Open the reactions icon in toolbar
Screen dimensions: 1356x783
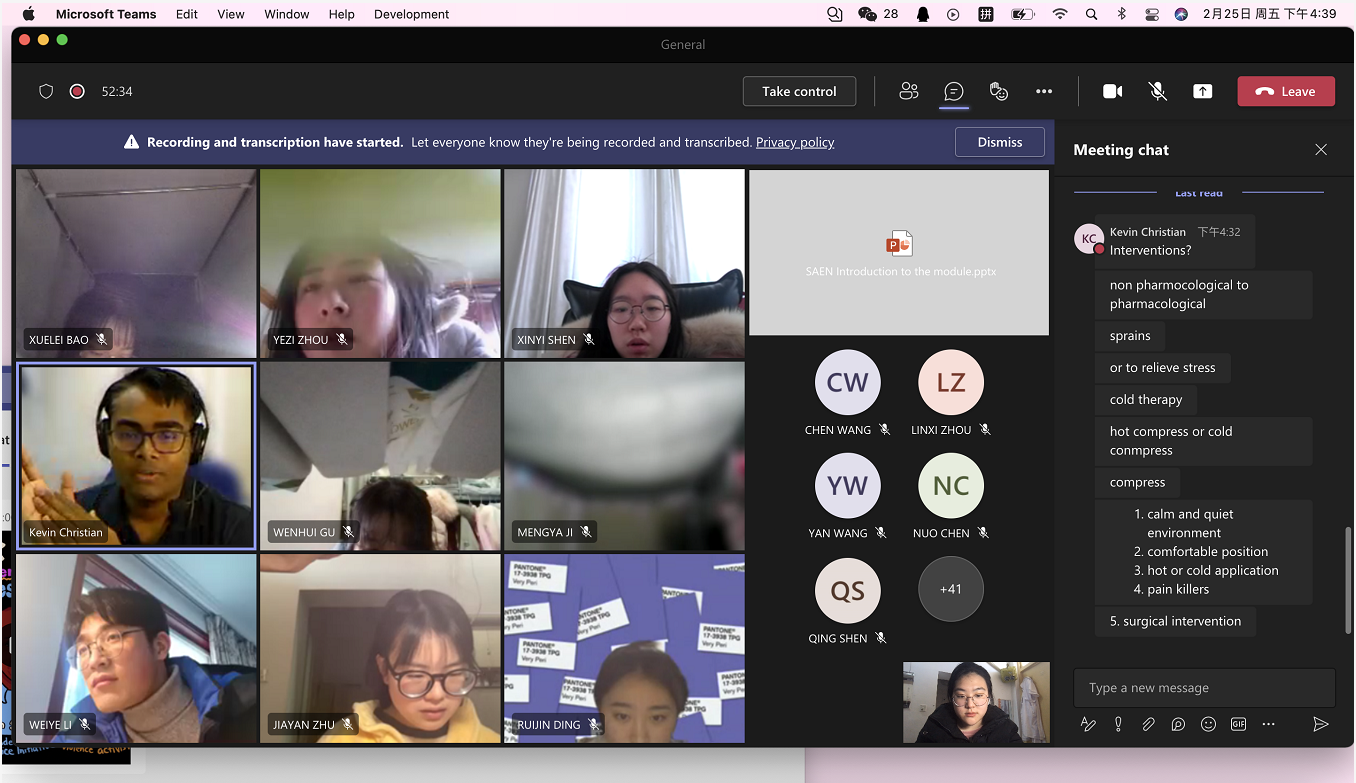coord(998,91)
